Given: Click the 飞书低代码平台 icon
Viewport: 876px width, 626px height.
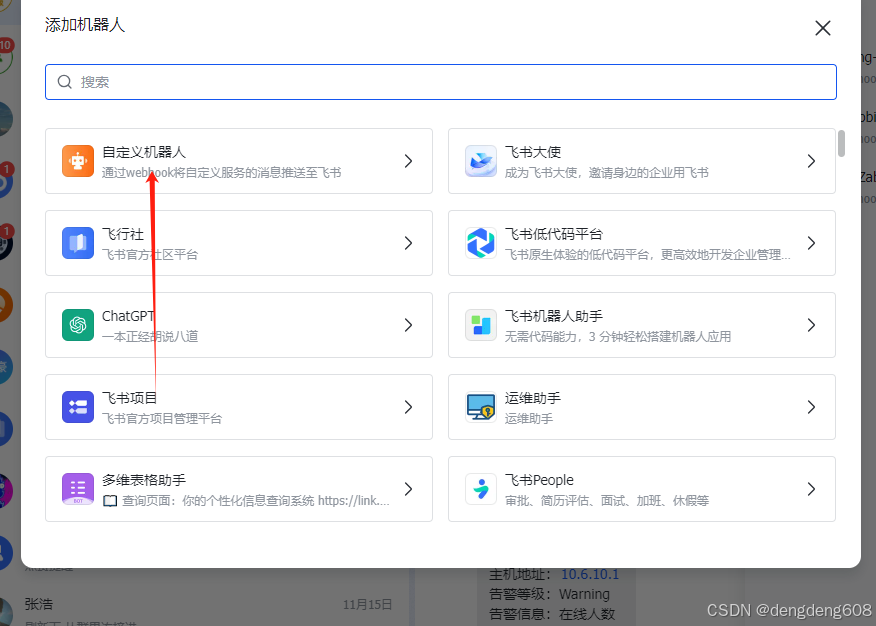Looking at the screenshot, I should click(481, 243).
